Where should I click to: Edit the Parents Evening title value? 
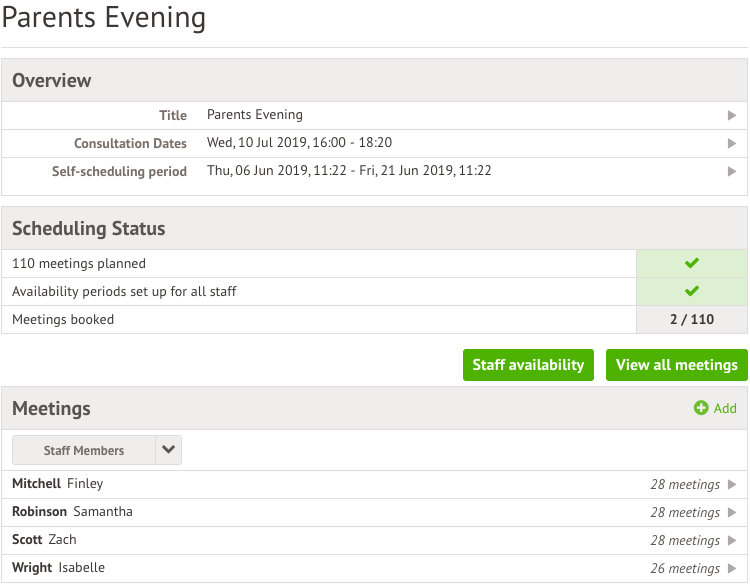pyautogui.click(x=255, y=115)
